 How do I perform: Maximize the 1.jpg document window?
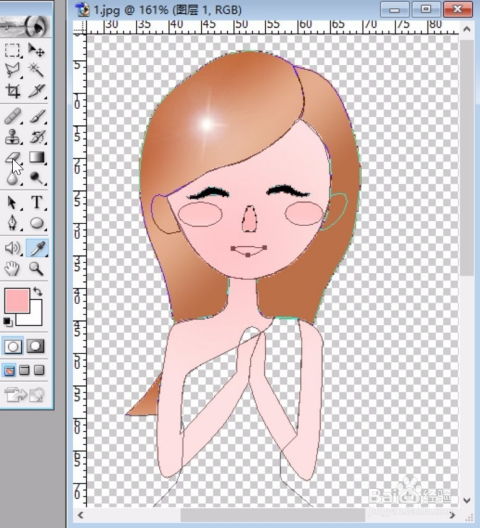click(x=425, y=9)
